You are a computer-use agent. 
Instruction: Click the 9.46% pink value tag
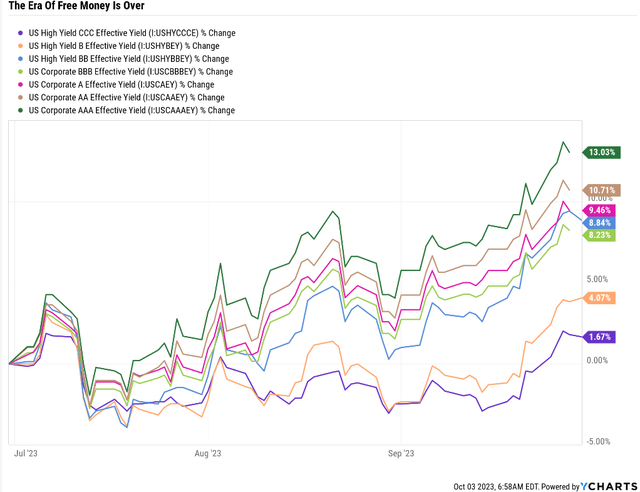[x=602, y=210]
